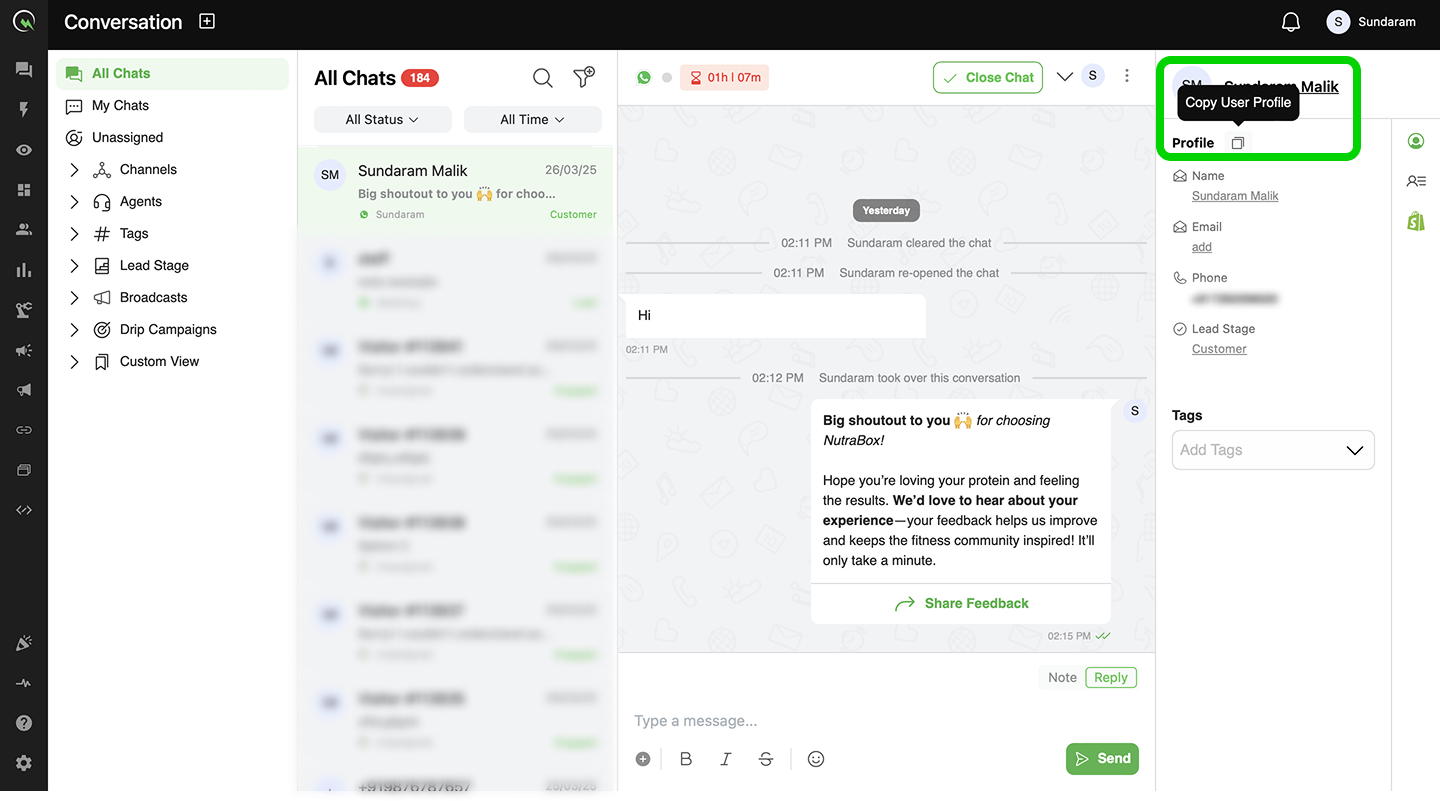Image resolution: width=1440 pixels, height=801 pixels.
Task: Toggle bold formatting in message box
Action: point(686,759)
